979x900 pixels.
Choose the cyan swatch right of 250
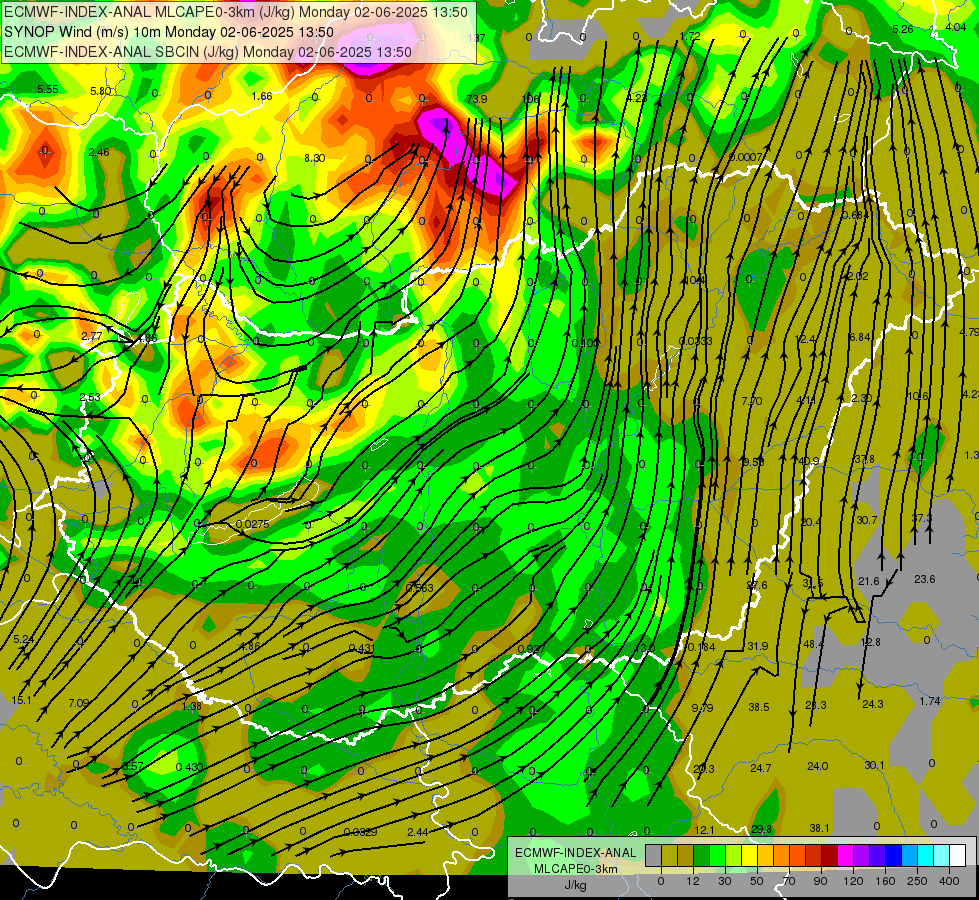tap(926, 856)
